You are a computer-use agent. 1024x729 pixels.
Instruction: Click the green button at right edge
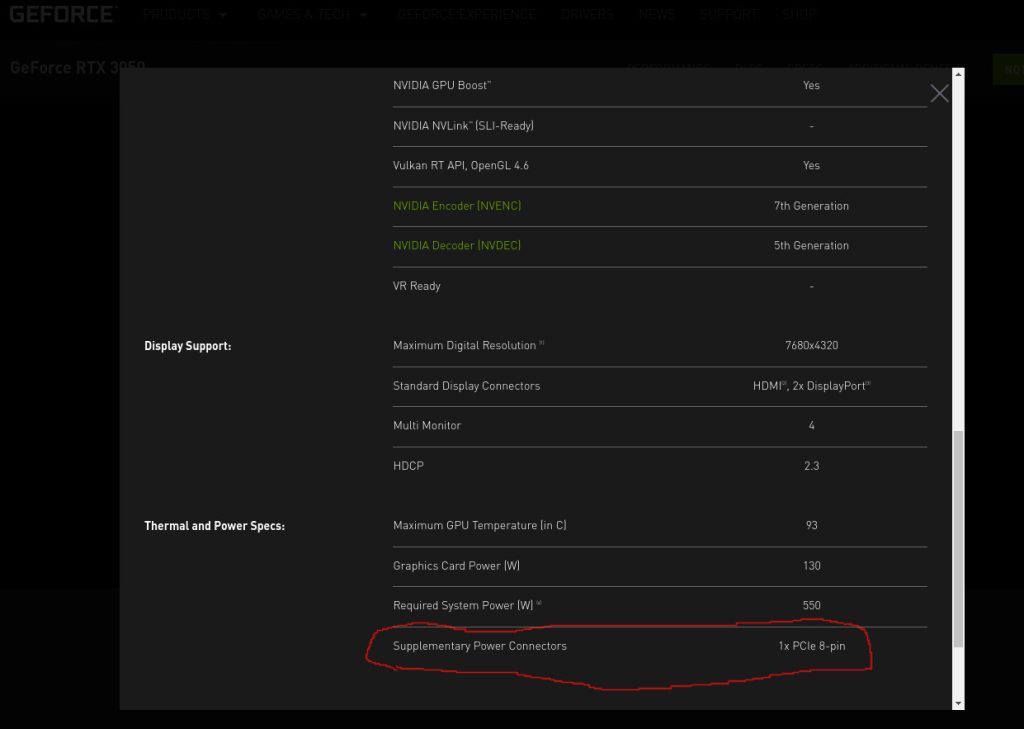pos(1010,70)
